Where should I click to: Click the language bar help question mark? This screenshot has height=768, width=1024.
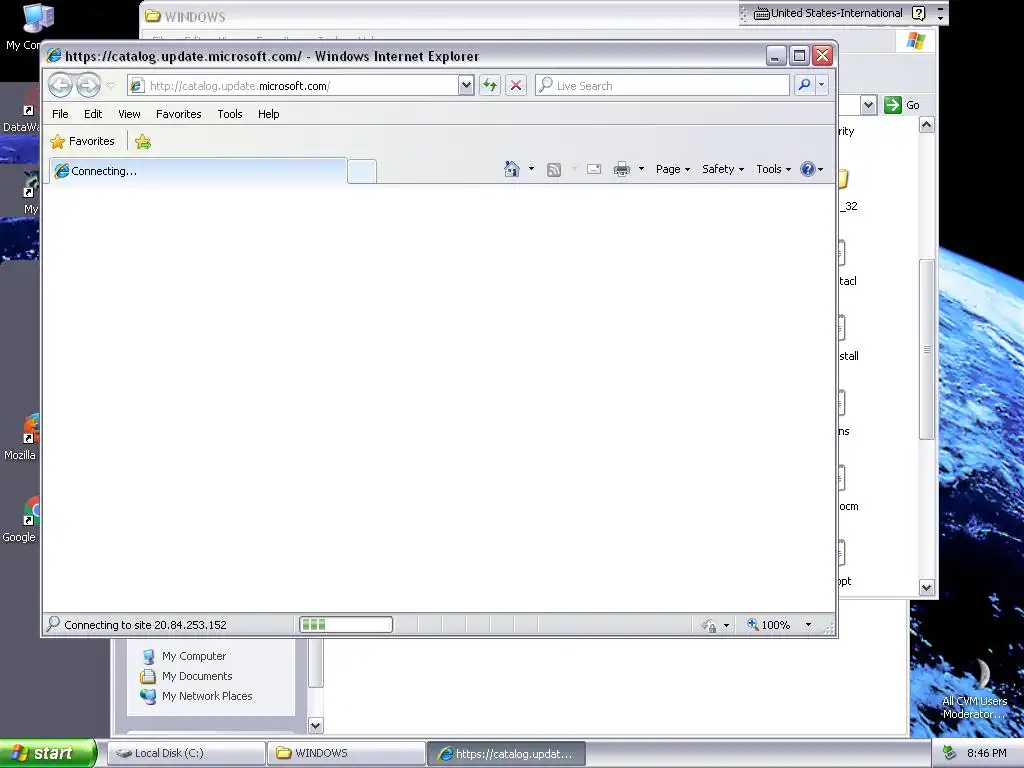pyautogui.click(x=918, y=13)
